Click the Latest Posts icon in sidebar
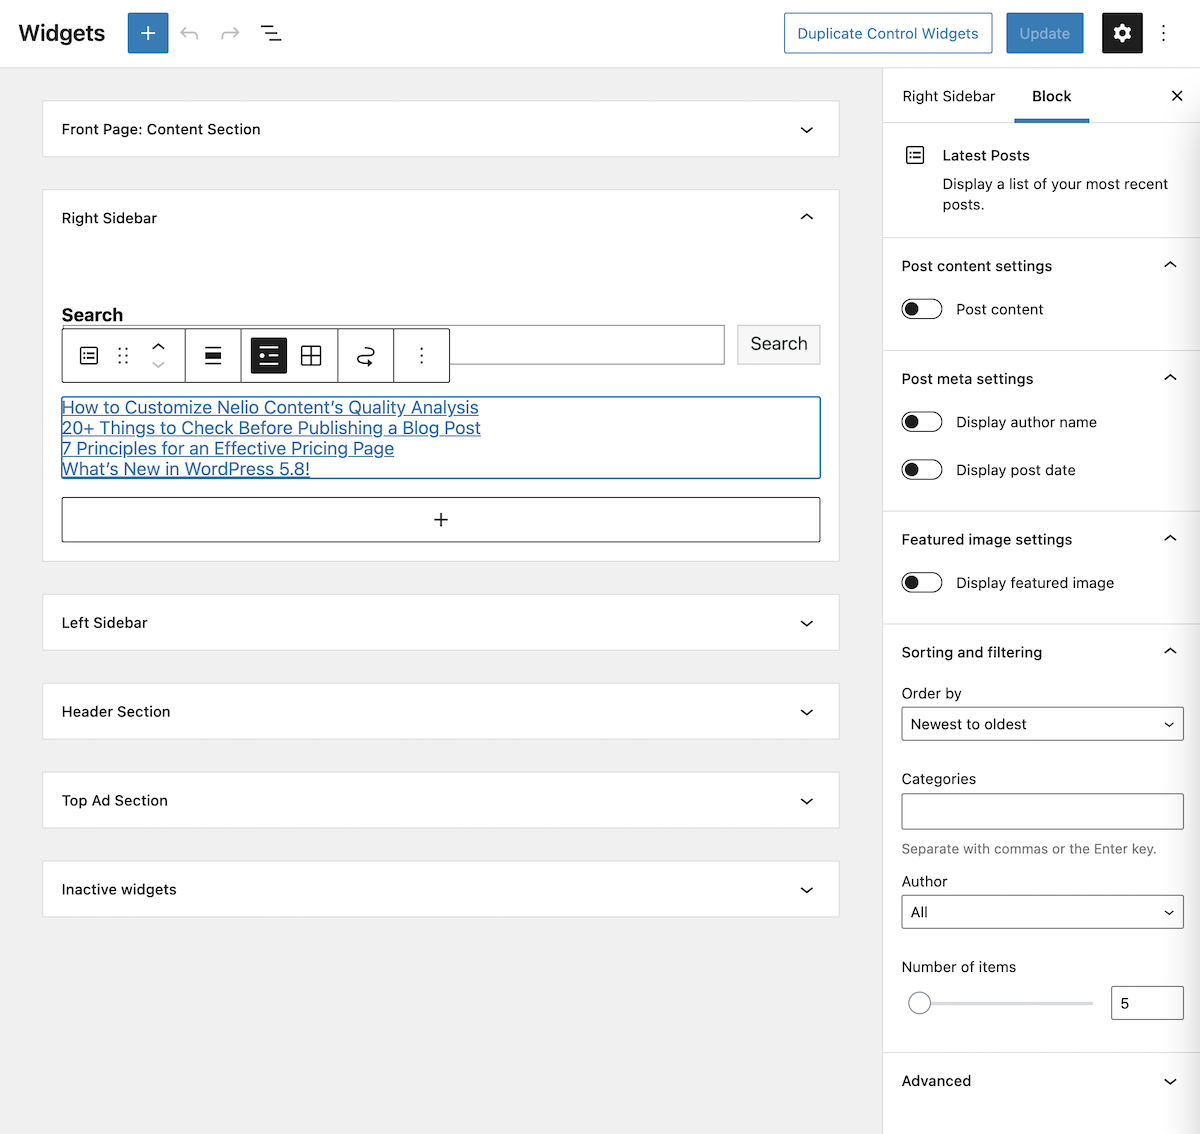The image size is (1200, 1134). (915, 155)
